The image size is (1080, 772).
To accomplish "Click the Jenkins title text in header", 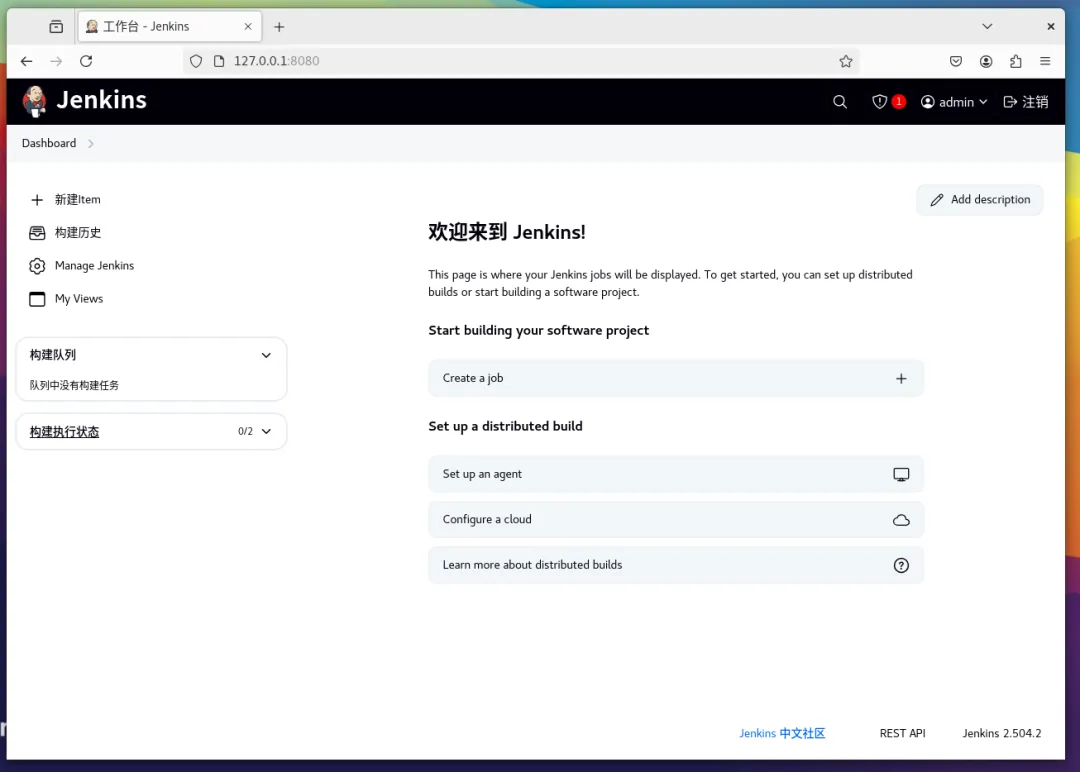I will 101,101.
